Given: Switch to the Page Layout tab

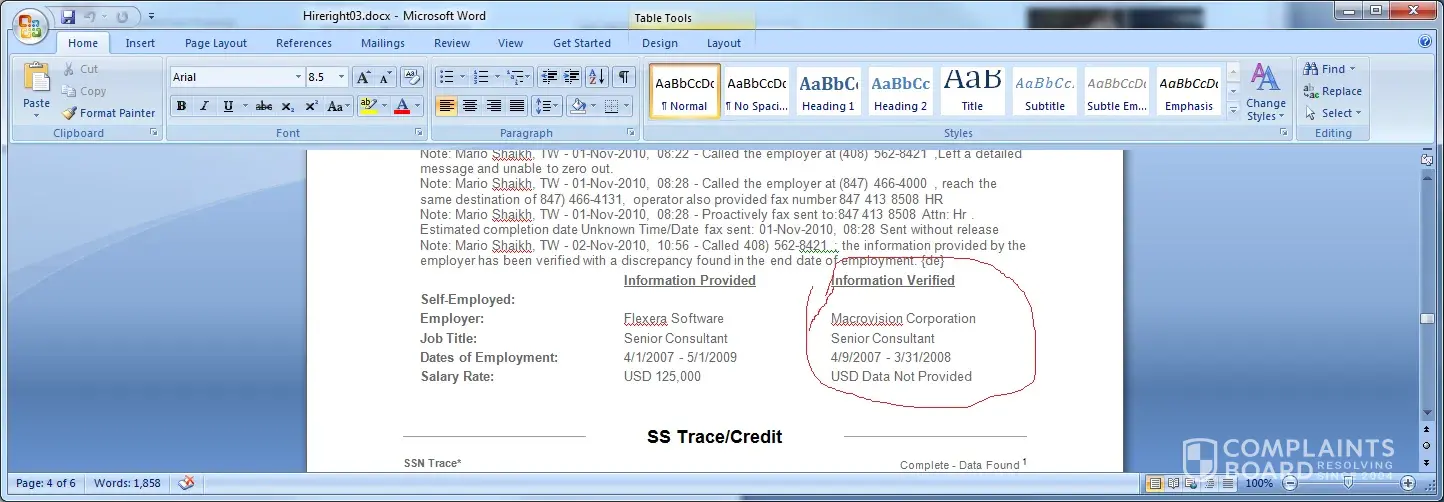Looking at the screenshot, I should coord(215,43).
